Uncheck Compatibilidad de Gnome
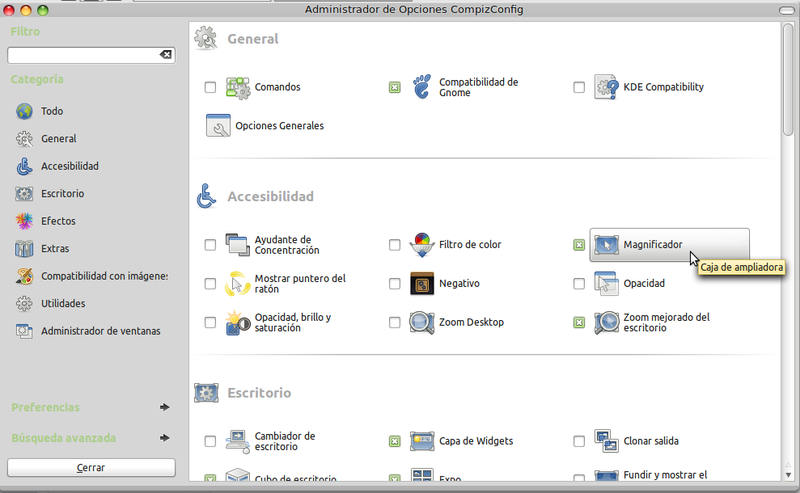Viewport: 800px width, 493px height. (395, 88)
